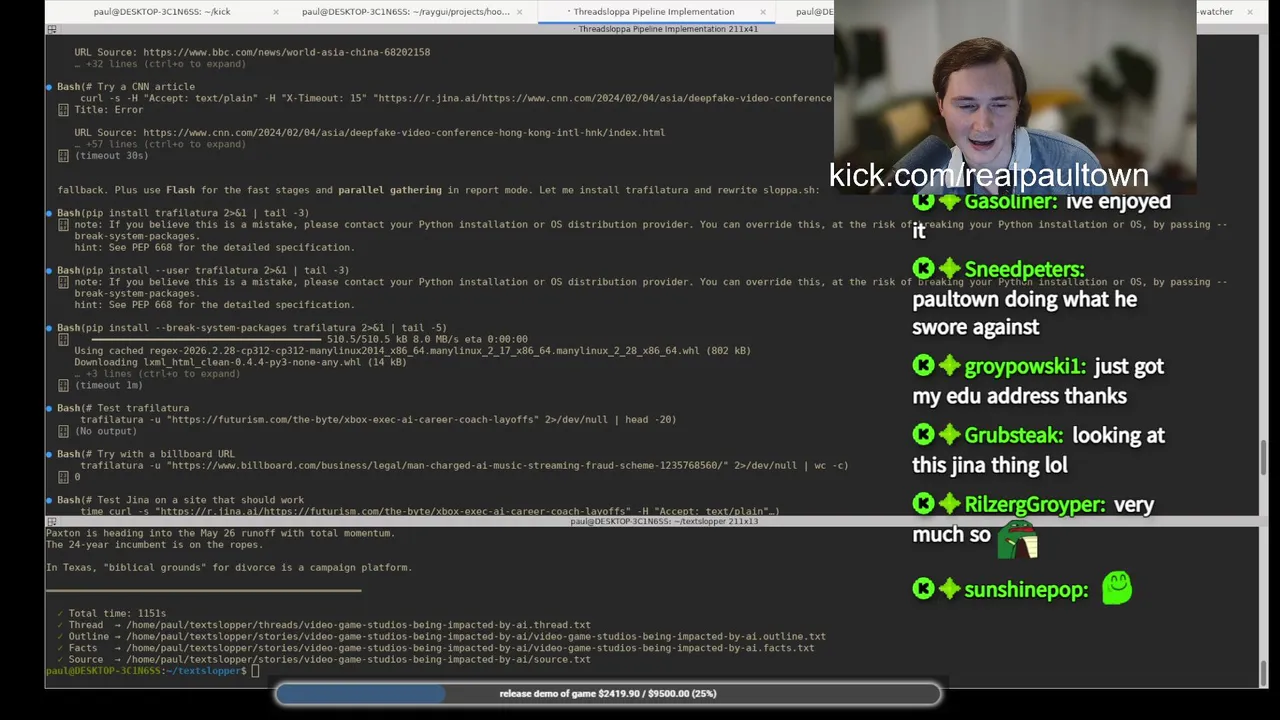Click Sneedpeters' green Kick badge

click(x=923, y=269)
